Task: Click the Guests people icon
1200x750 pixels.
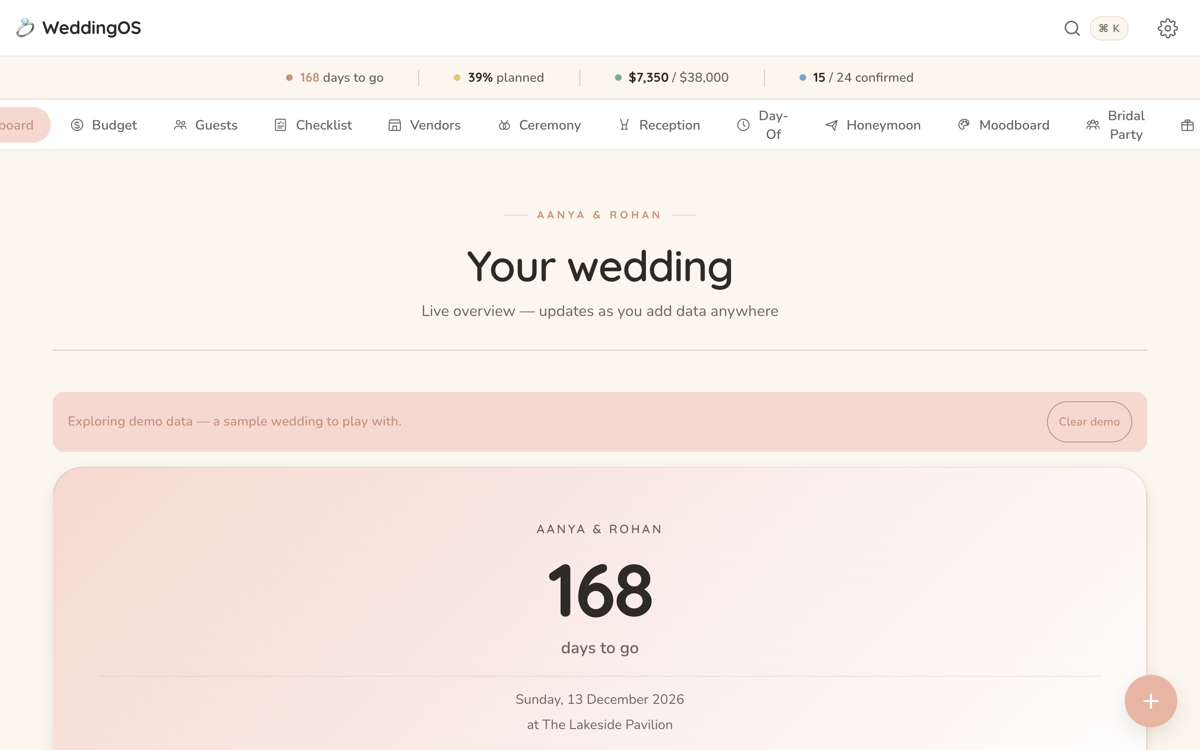Action: point(180,125)
